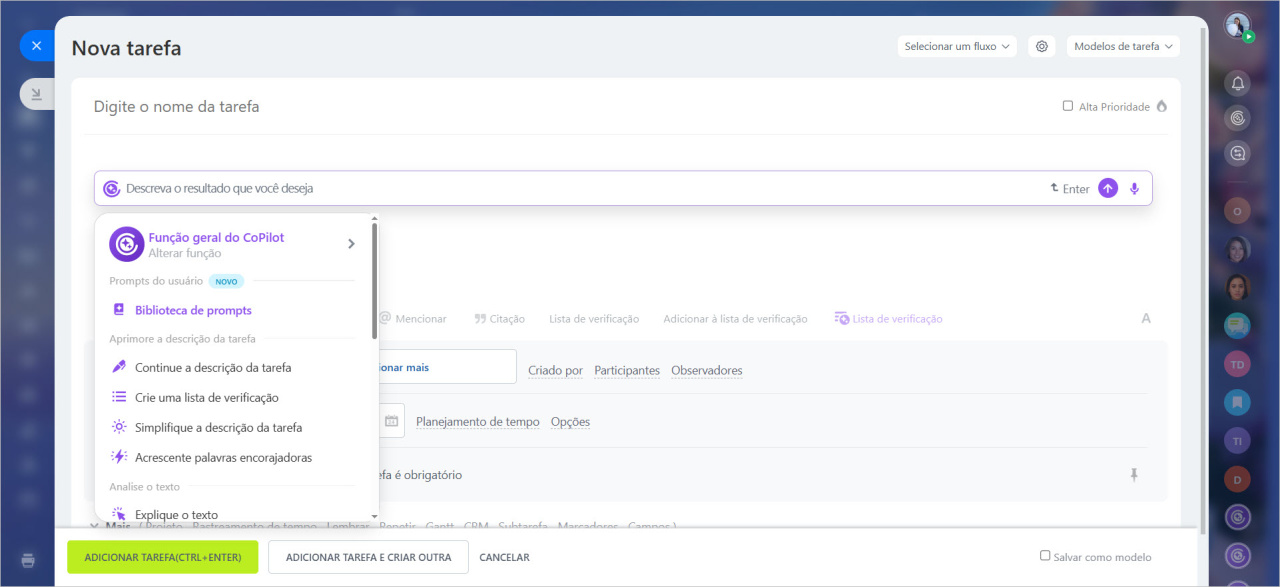Click the collapse arrow icon below close button
Image resolution: width=1280 pixels, height=587 pixels.
[x=37, y=94]
